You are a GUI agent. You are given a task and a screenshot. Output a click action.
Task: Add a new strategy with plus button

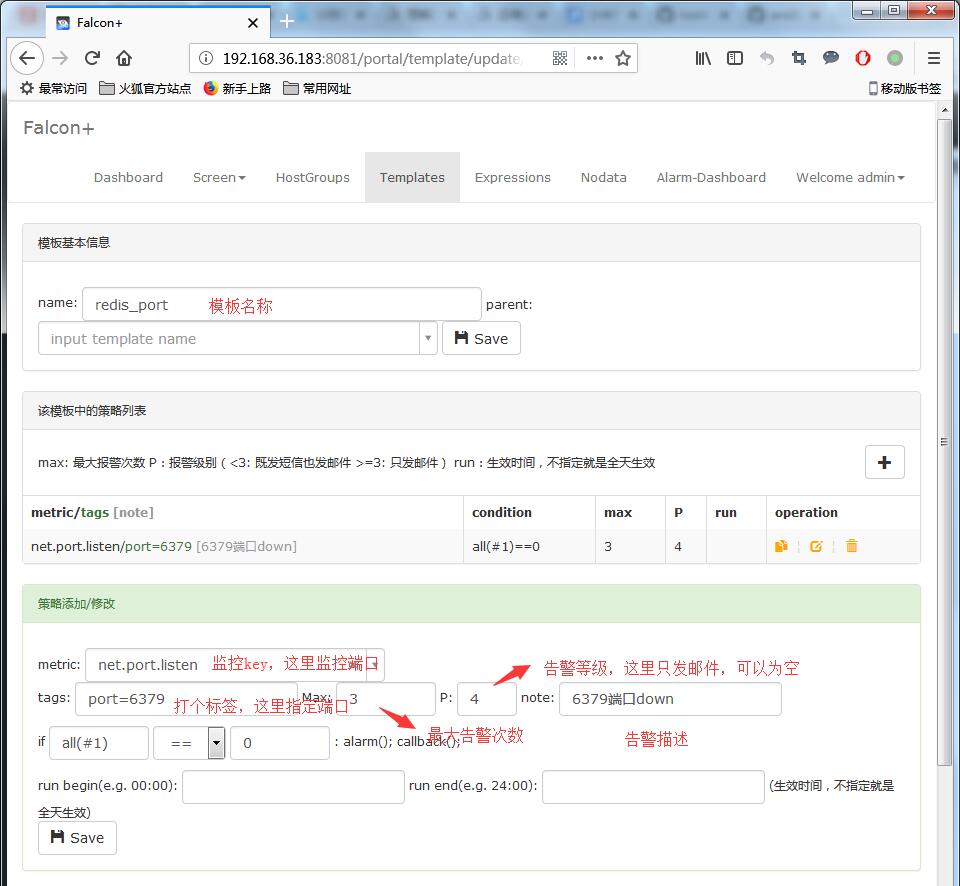(884, 462)
